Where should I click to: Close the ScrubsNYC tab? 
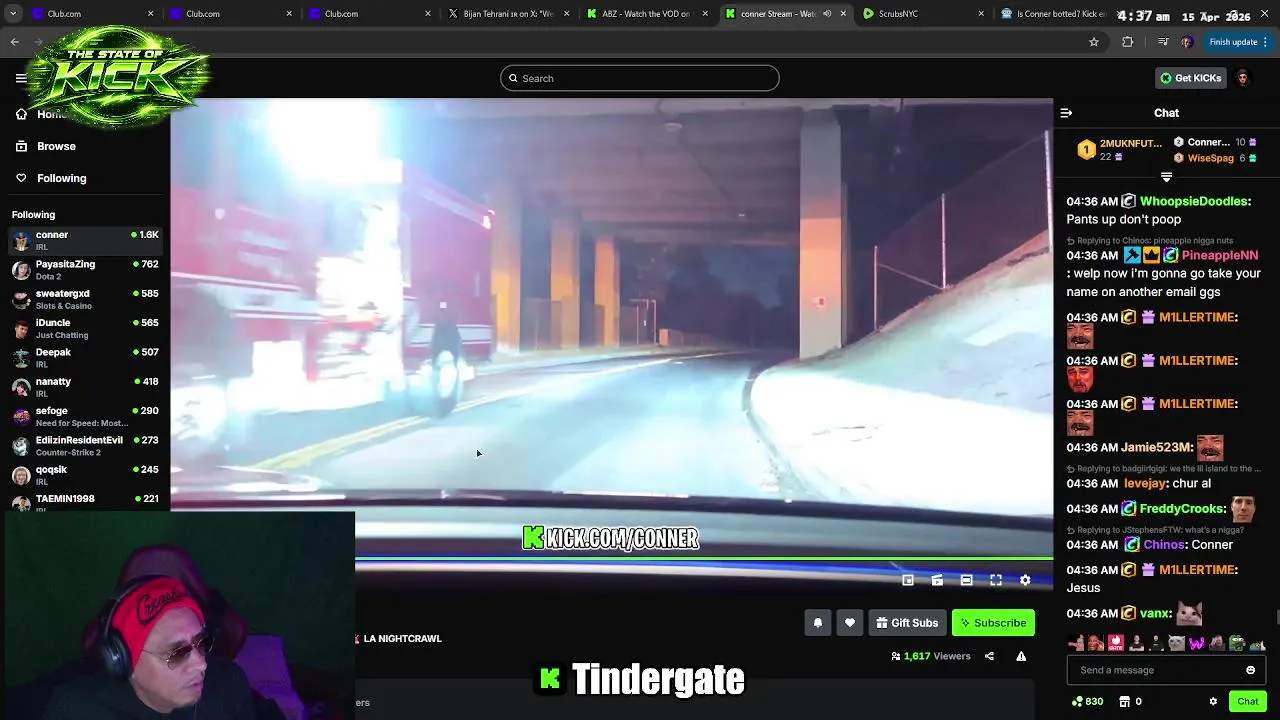[x=980, y=14]
